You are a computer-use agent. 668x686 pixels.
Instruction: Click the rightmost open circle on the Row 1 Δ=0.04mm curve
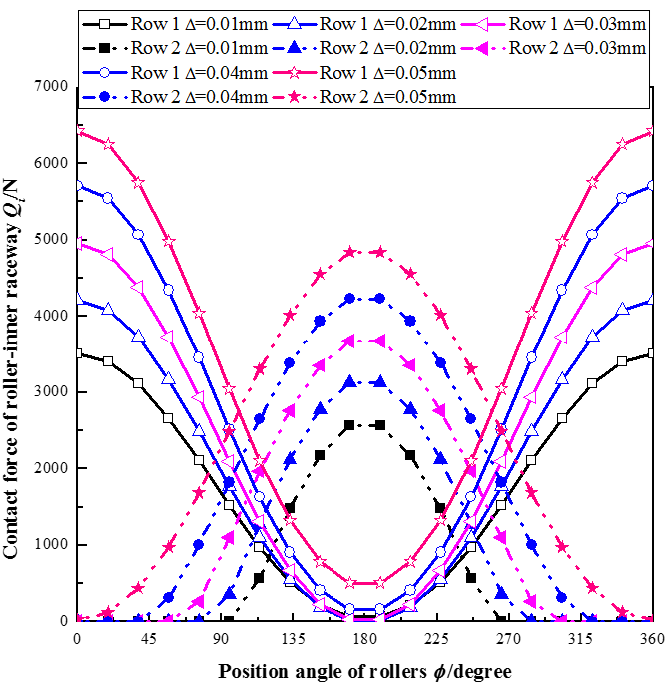[x=653, y=185]
